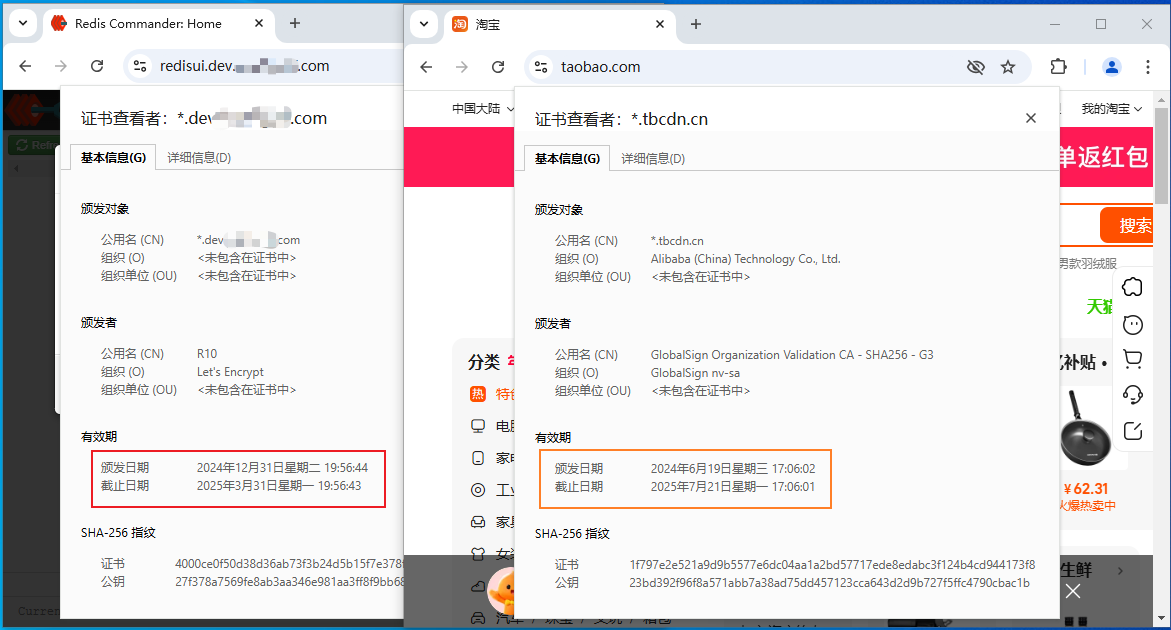Go back in the Redis Commander window

(x=25, y=66)
